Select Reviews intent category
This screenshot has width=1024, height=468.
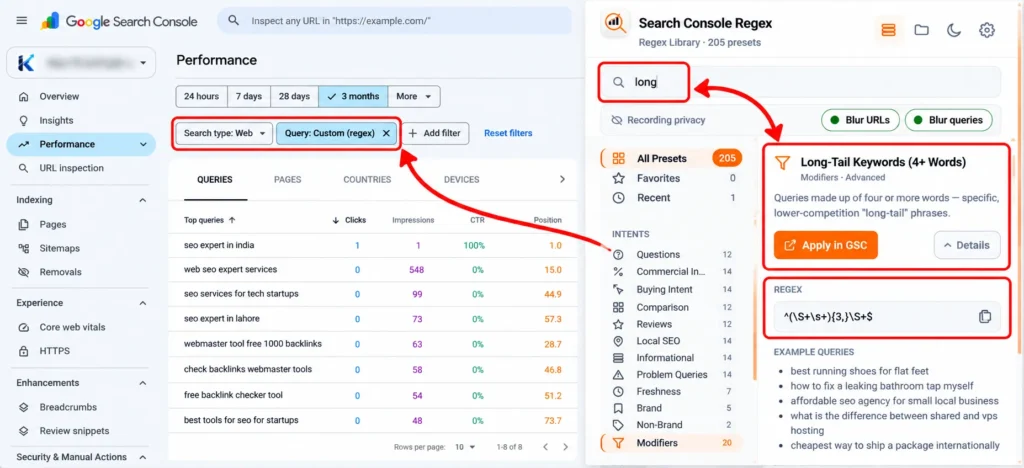673,324
